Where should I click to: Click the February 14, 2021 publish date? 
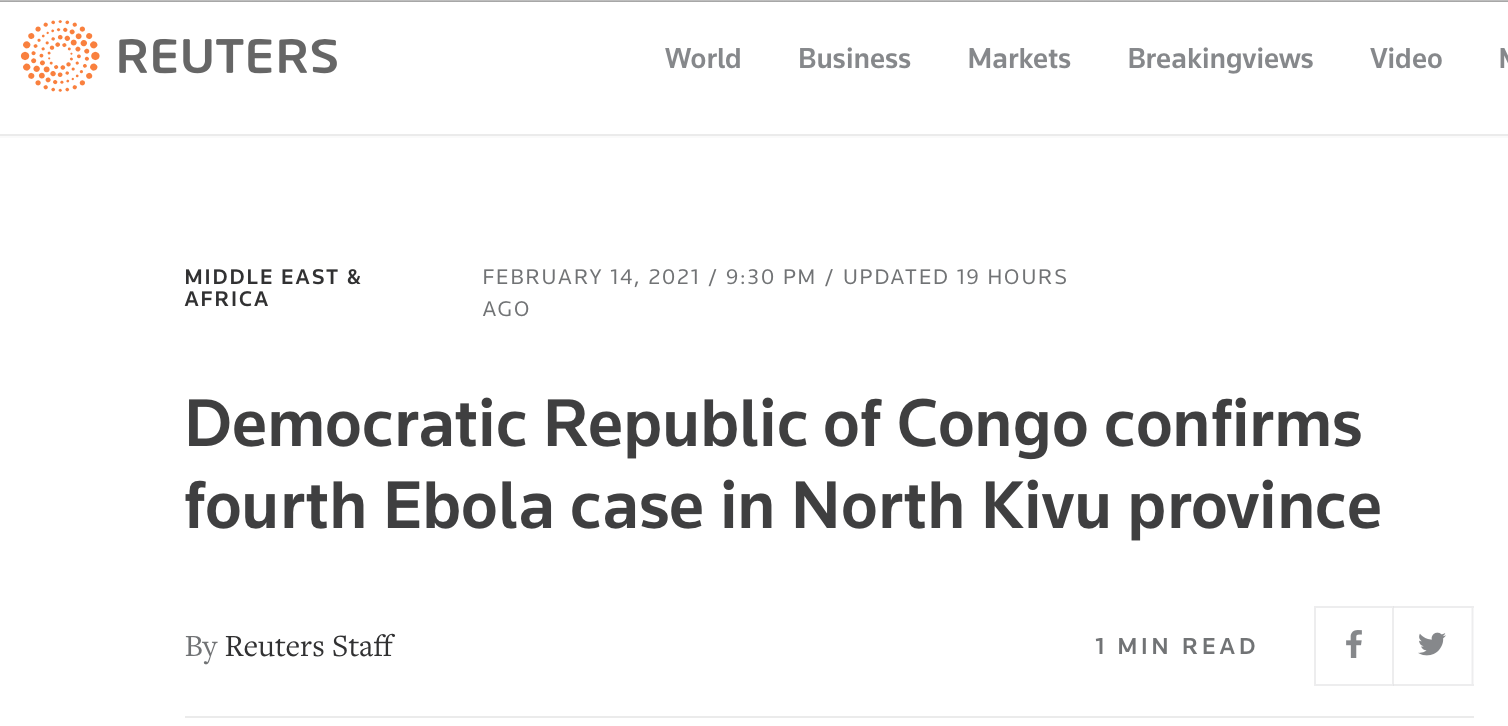coord(591,277)
